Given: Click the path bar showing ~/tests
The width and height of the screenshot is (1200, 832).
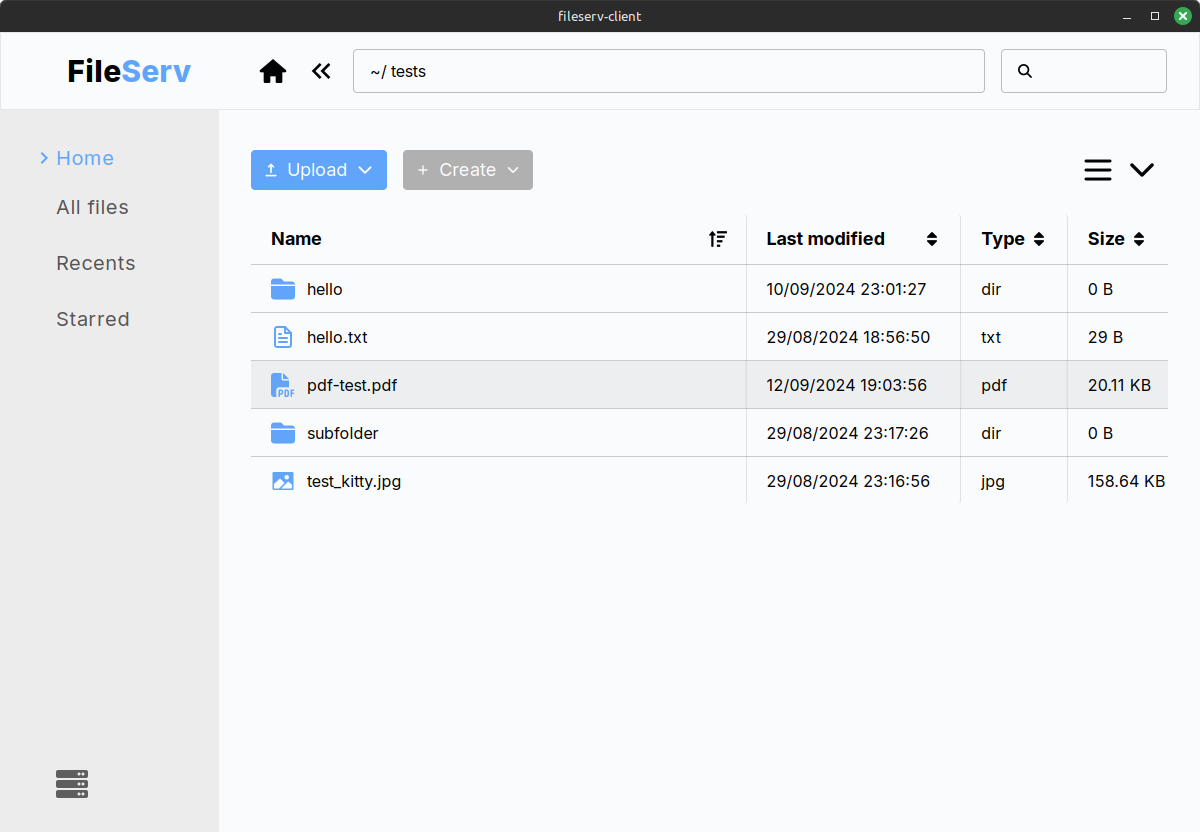Looking at the screenshot, I should pos(668,70).
